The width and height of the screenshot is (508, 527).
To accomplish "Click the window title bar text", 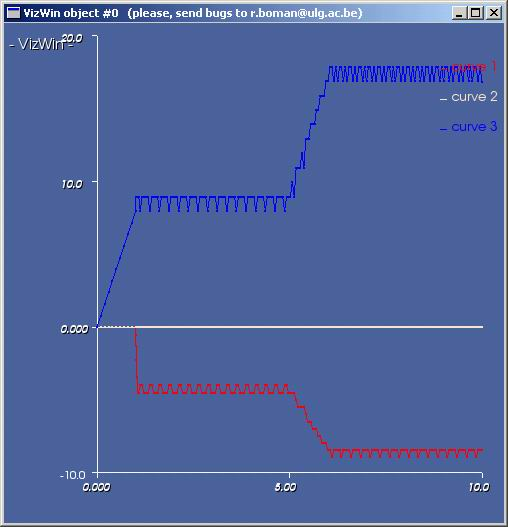I will (x=193, y=13).
